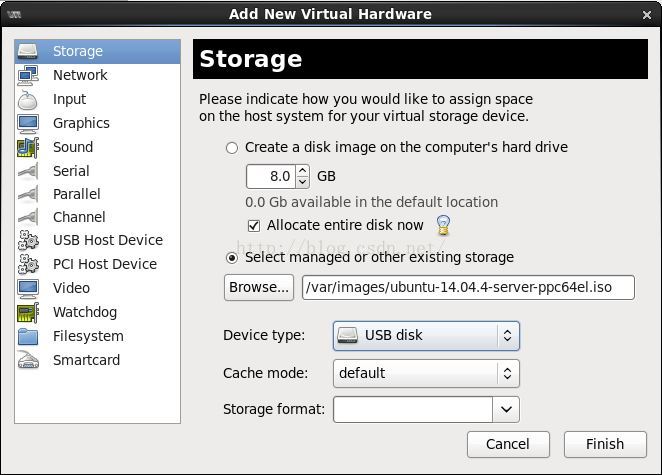Select managed or other existing storage radio
Screen dimensions: 662x475
click(x=232, y=258)
